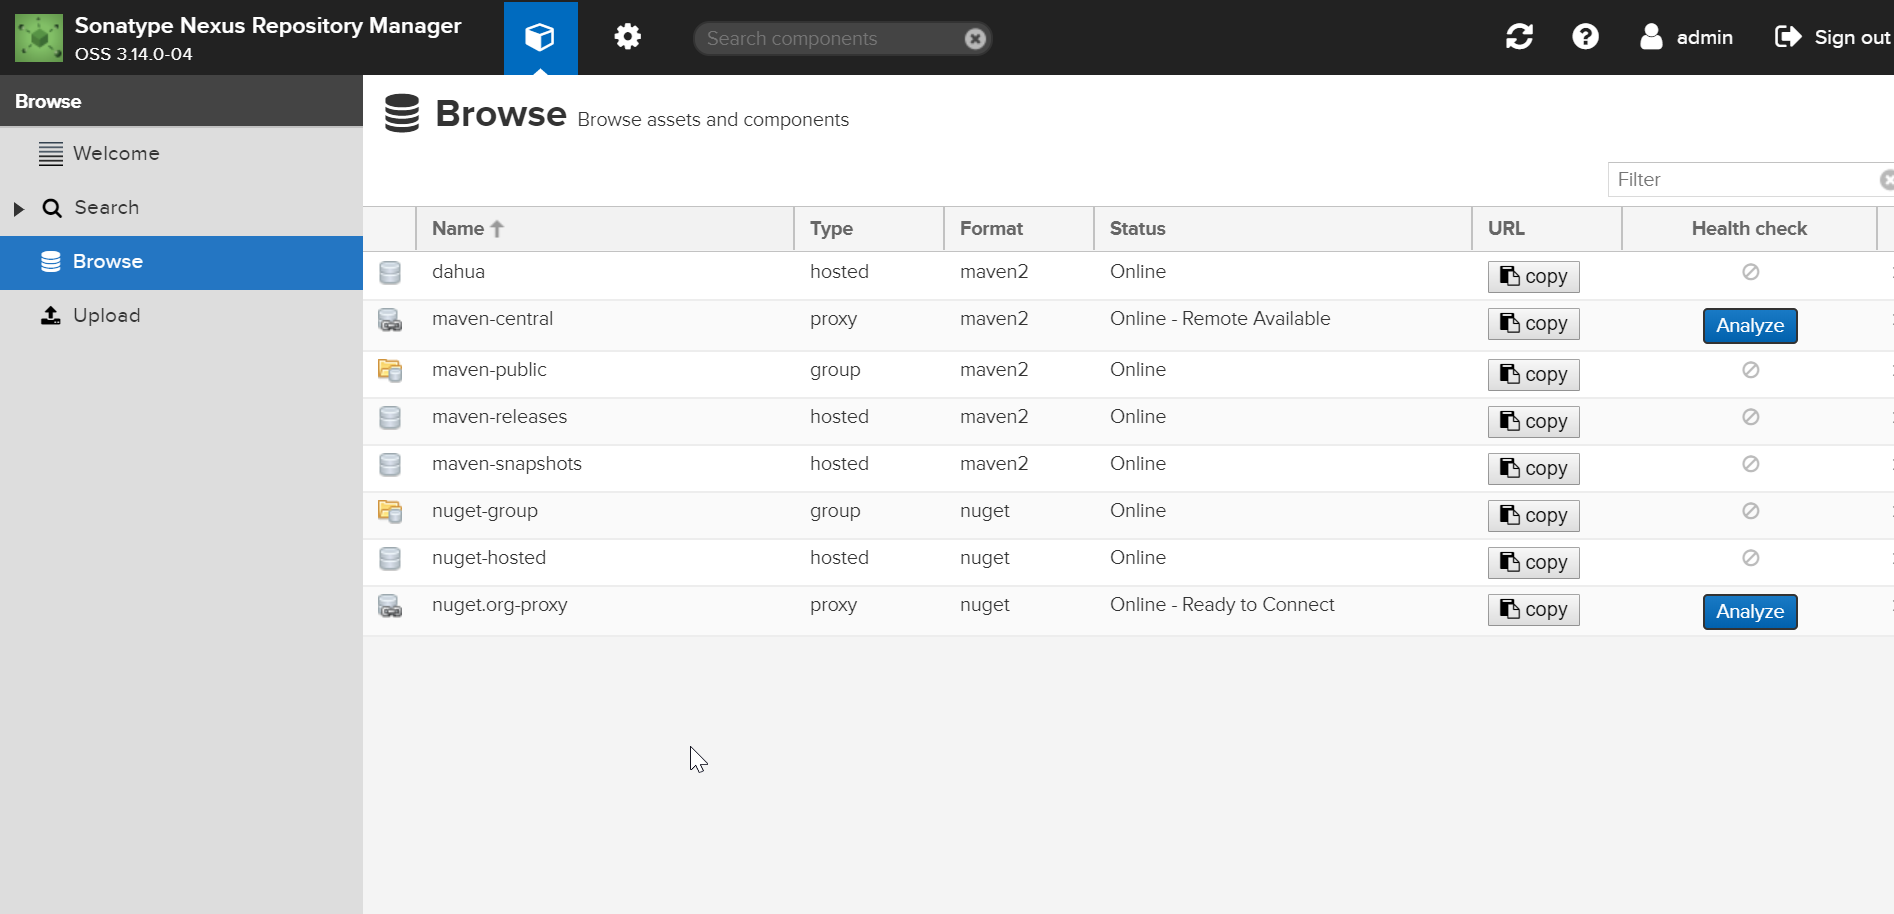This screenshot has width=1894, height=914.
Task: Click Online - Remote Available status text
Action: click(1220, 319)
